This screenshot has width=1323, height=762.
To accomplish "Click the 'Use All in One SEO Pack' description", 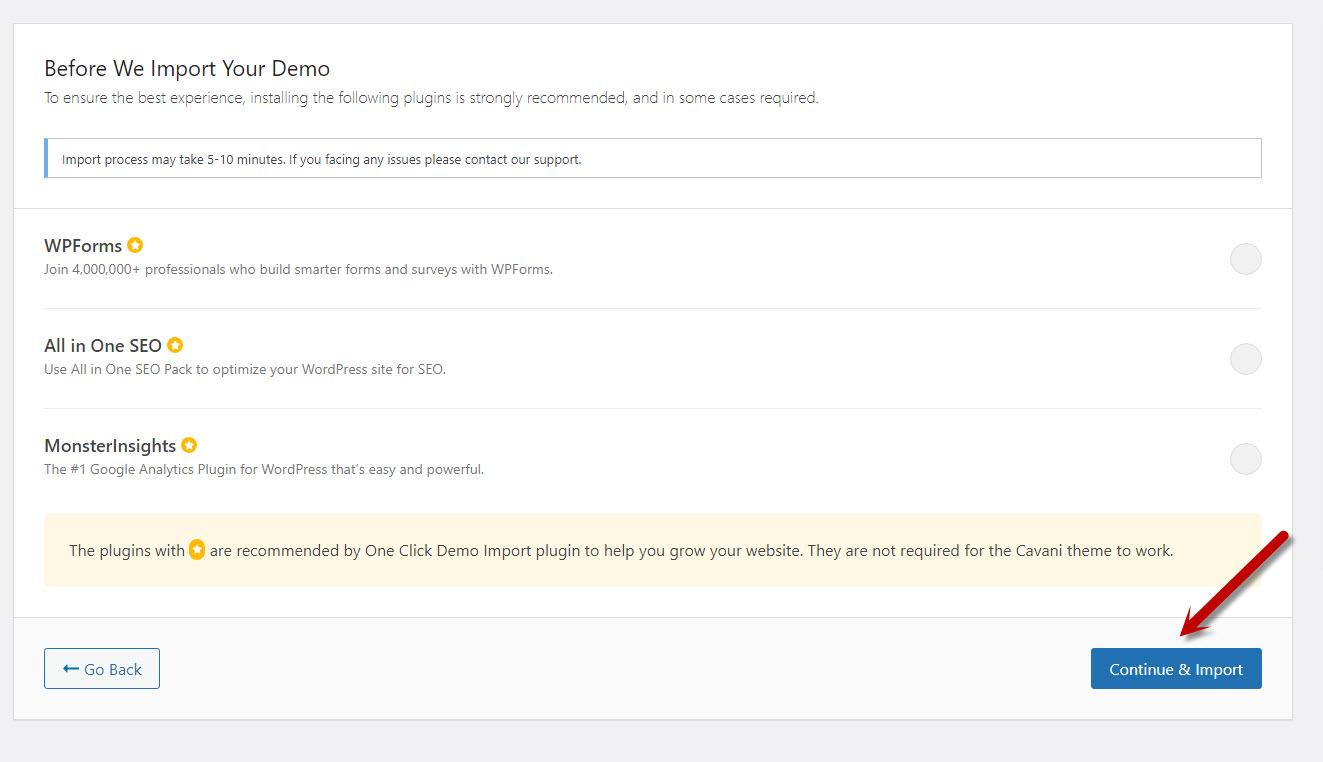I will 245,370.
